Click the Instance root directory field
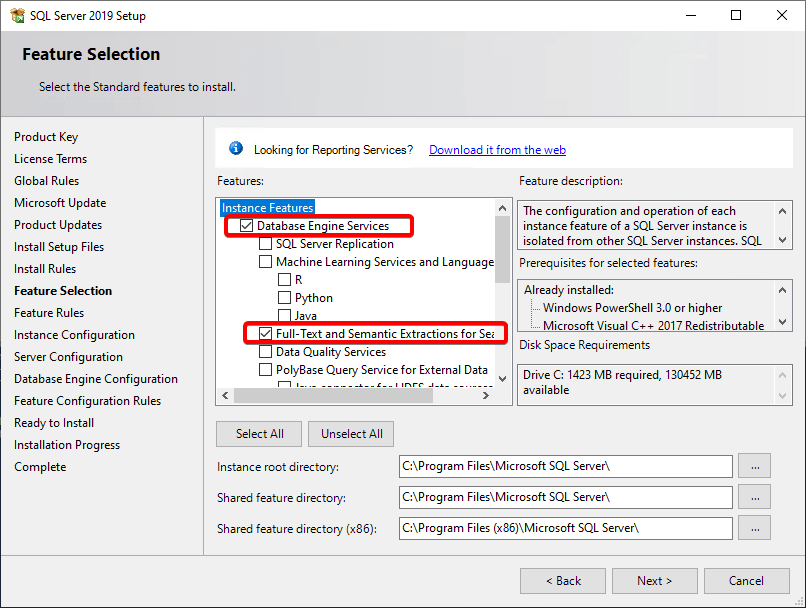This screenshot has height=608, width=806. 565,466
